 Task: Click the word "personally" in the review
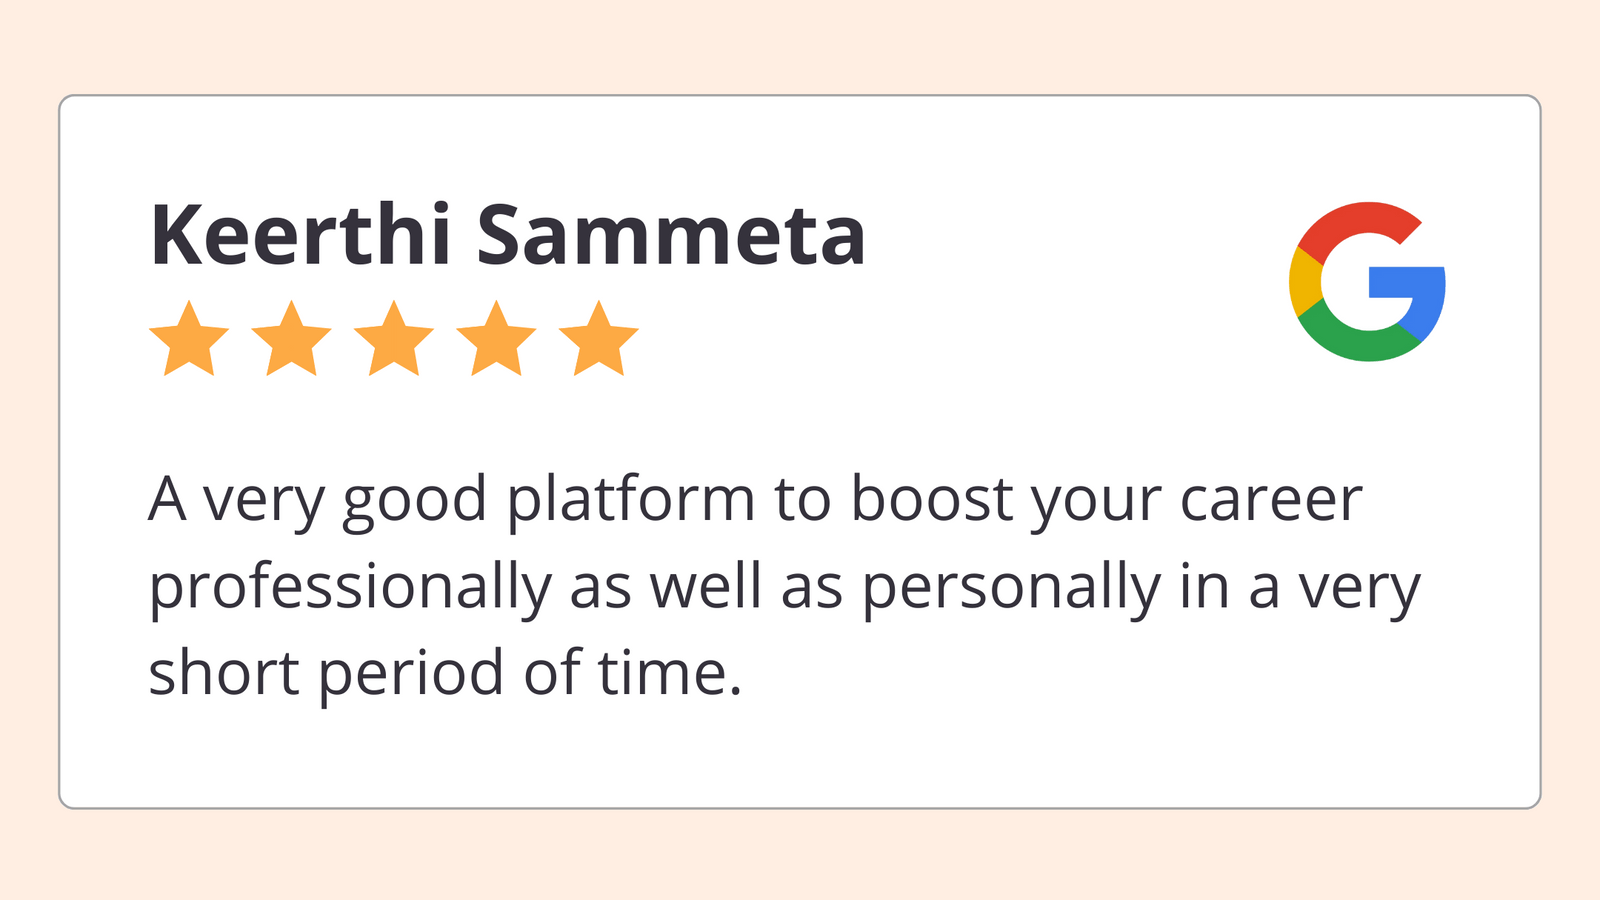pyautogui.click(x=1011, y=588)
